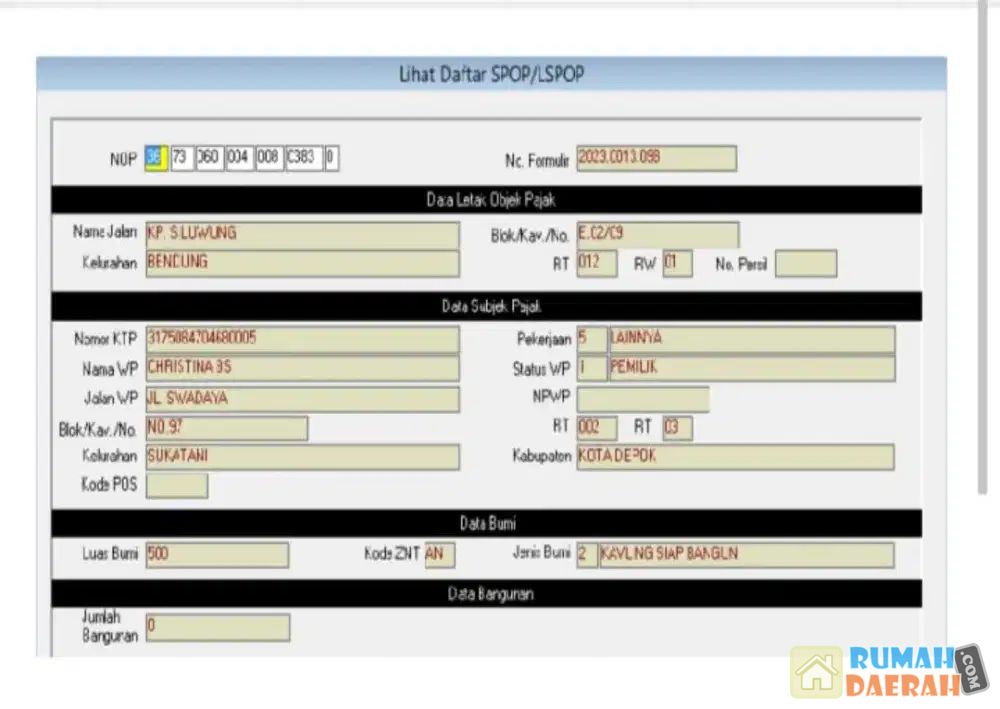Viewport: 1000px width, 709px height.
Task: Select the Status WP field showing PEMILIK
Action: (x=750, y=369)
